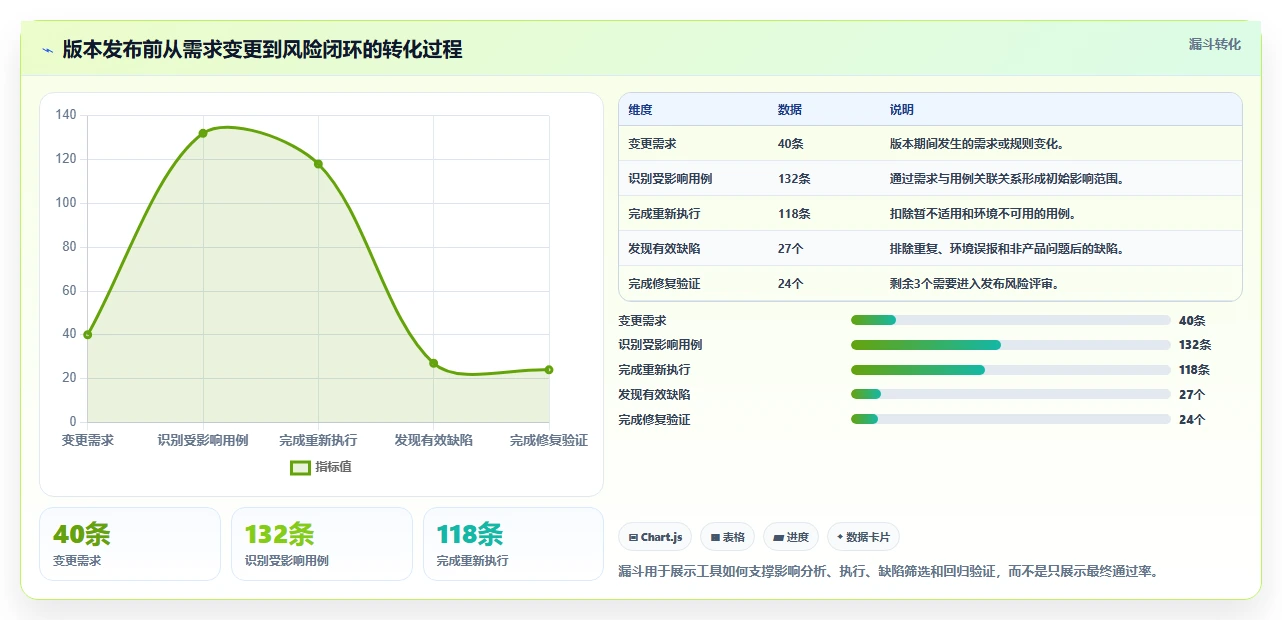Screen dimensions: 1282x620
Task: Click the chart point for 完成重新执行
Action: 318,164
